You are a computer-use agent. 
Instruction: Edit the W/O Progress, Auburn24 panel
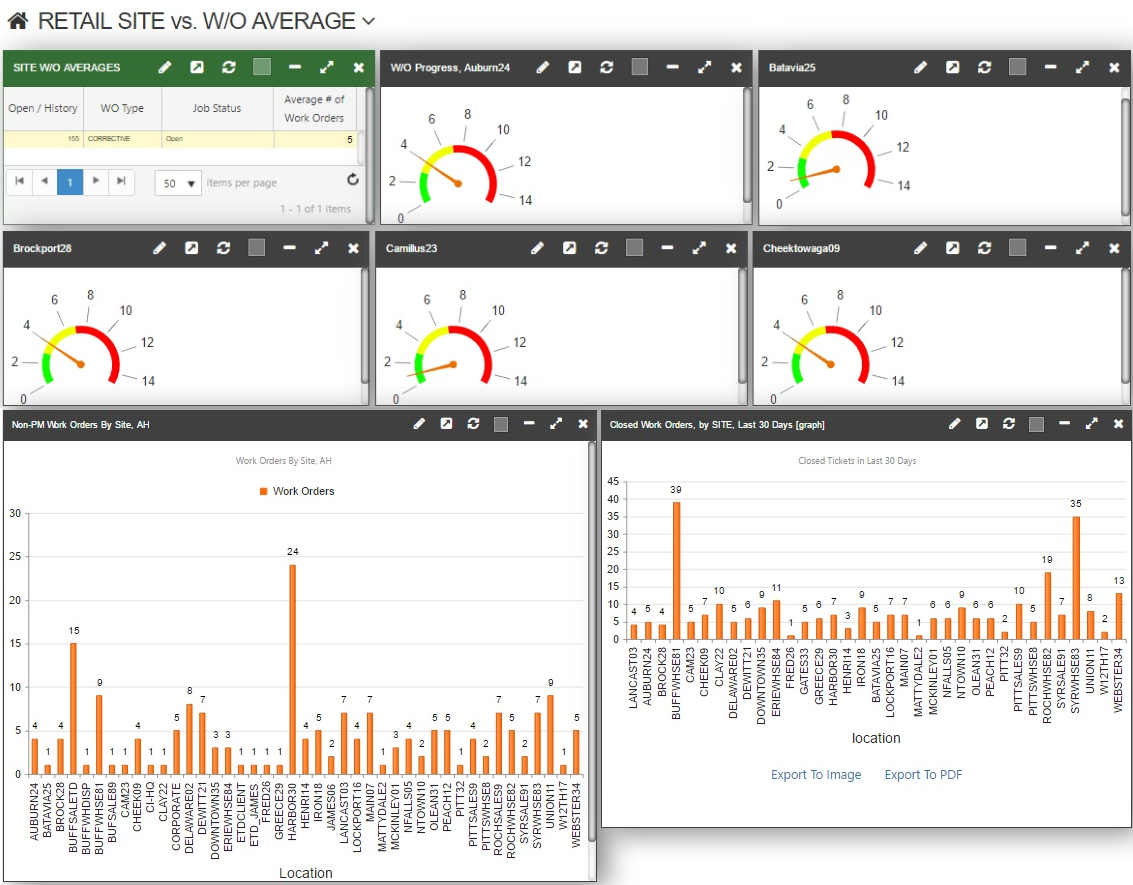tap(543, 67)
